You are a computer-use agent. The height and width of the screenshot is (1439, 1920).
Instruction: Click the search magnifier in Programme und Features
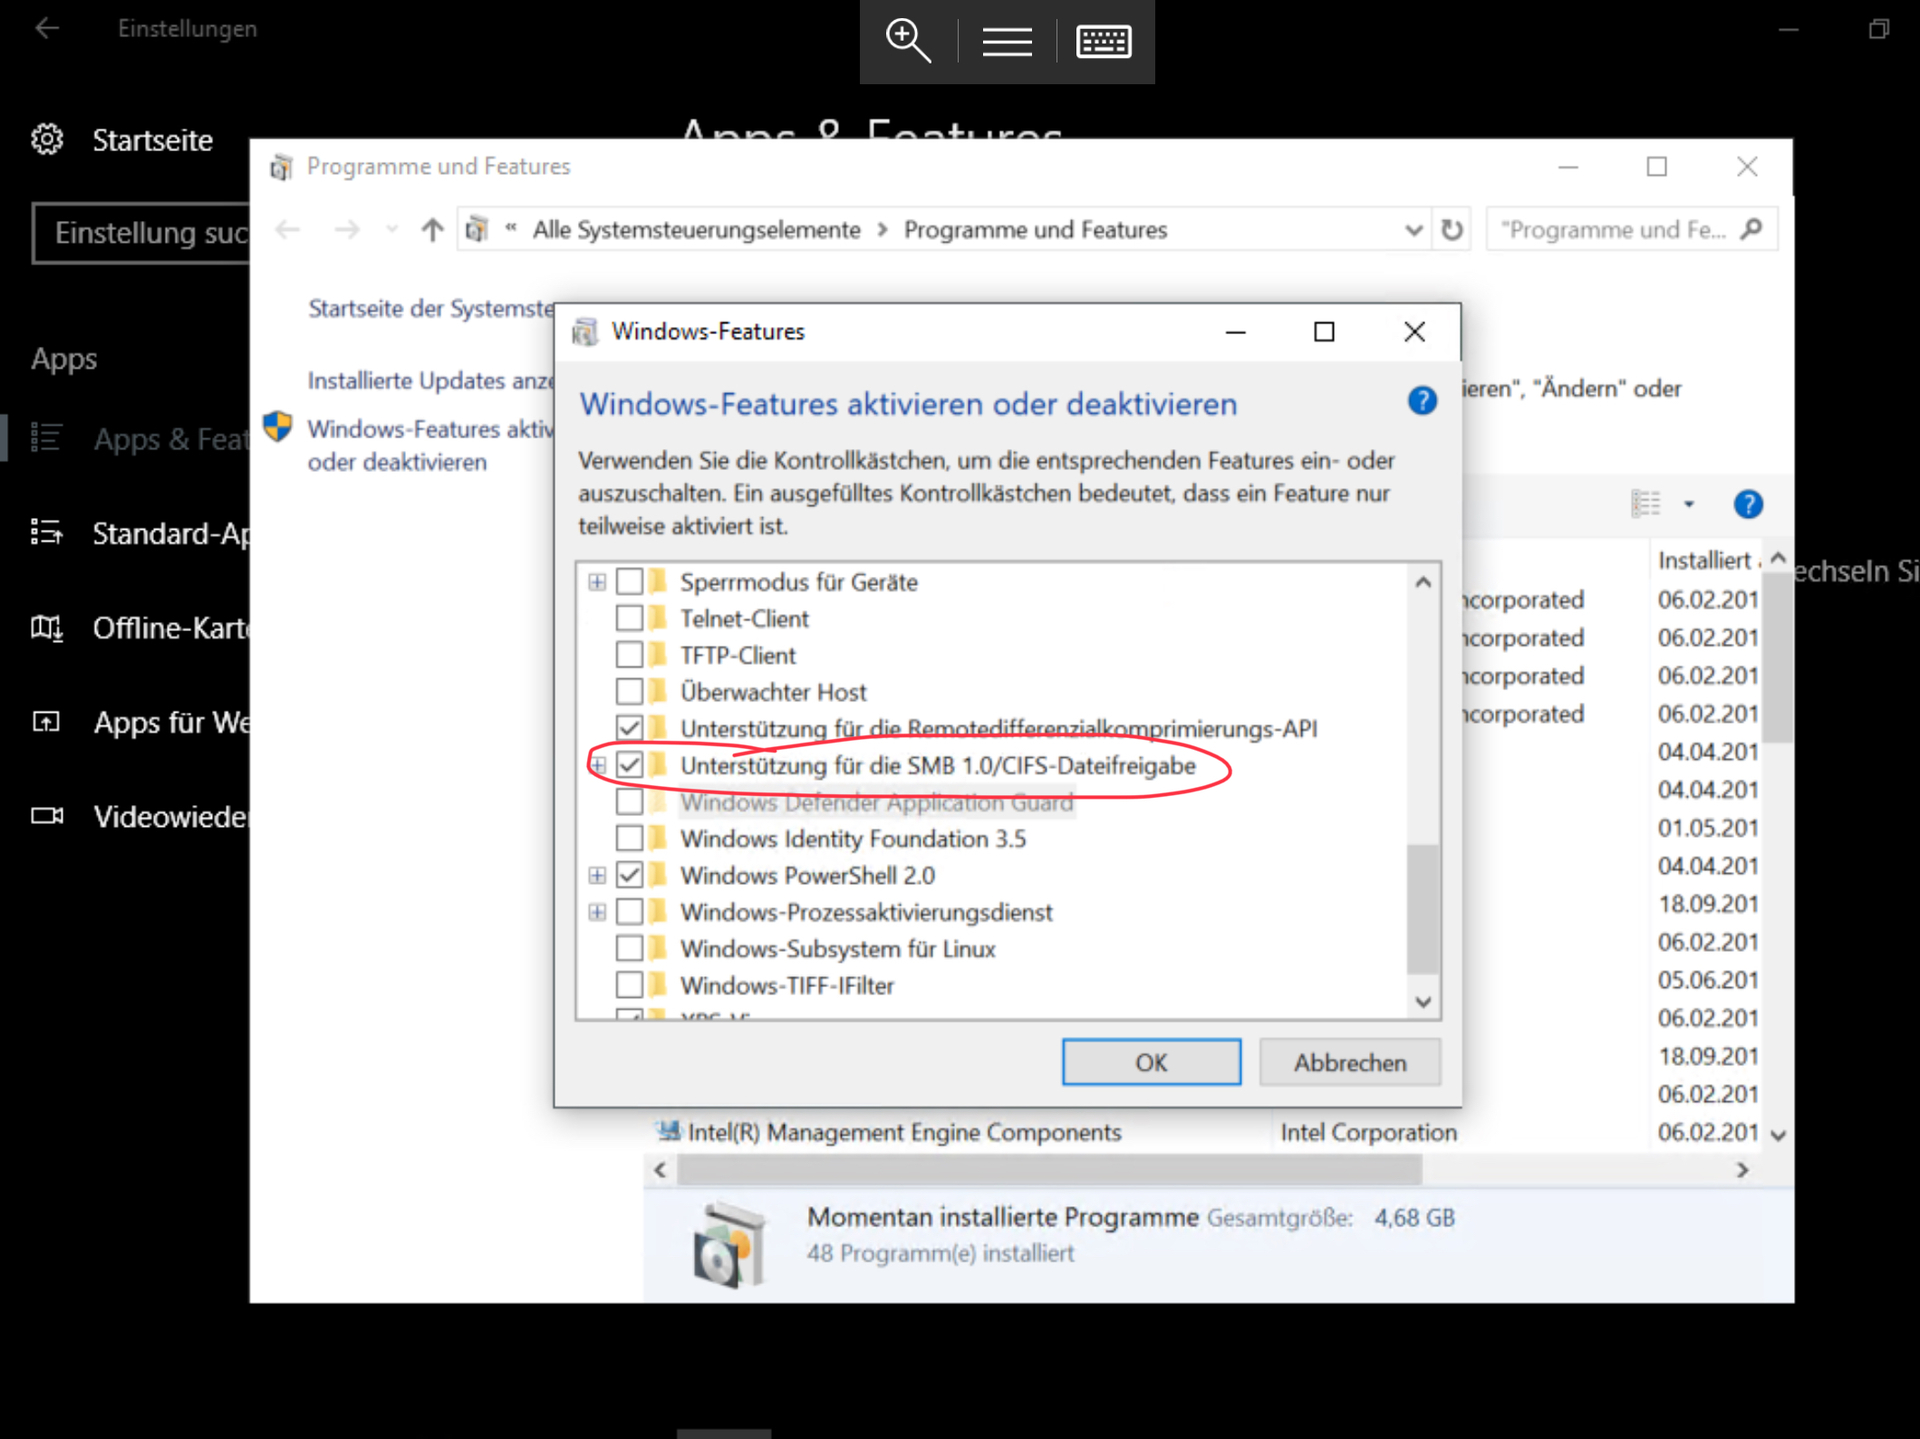coord(1751,229)
